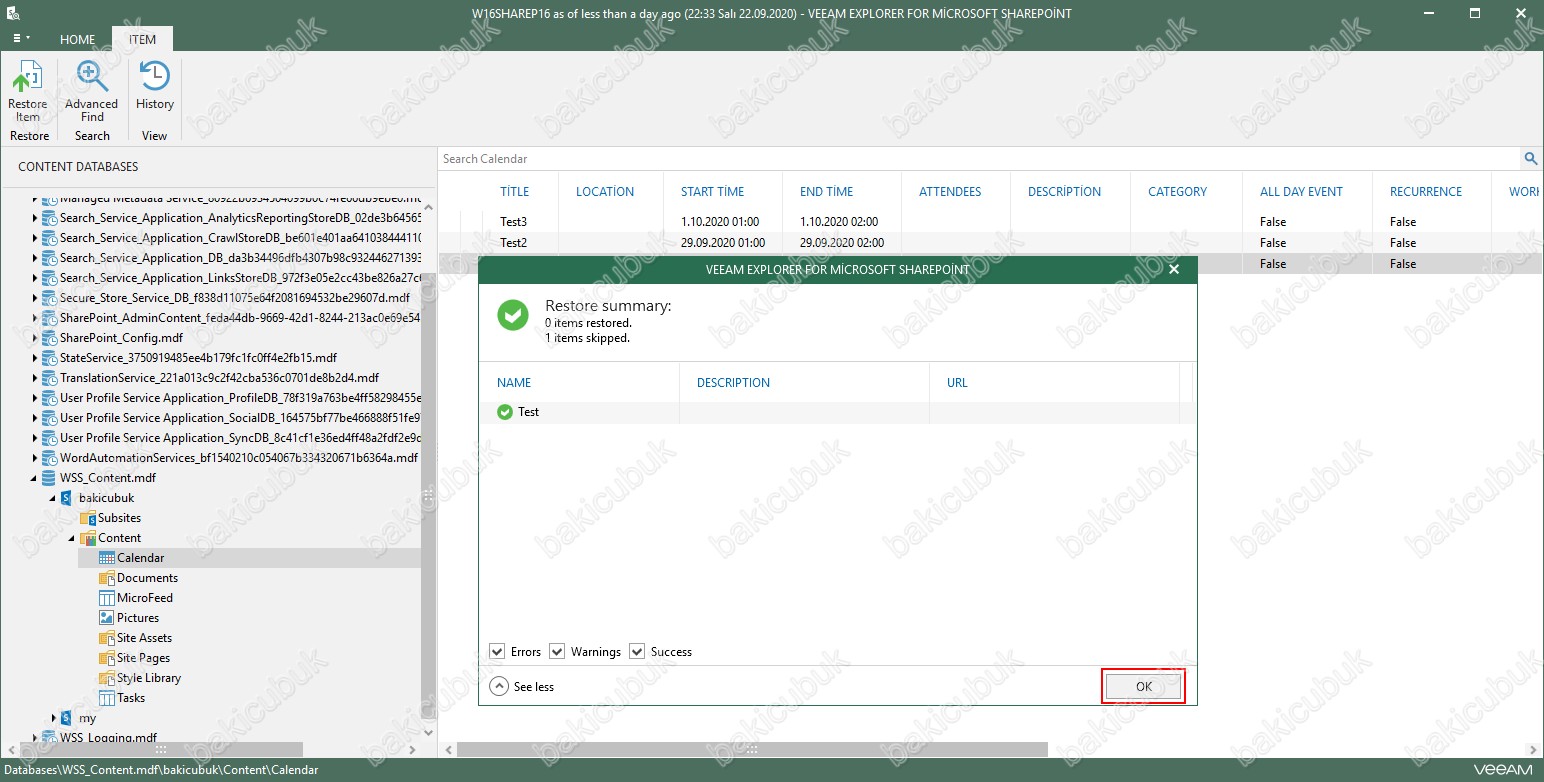
Task: Sort by the TITLE column header
Action: point(515,192)
